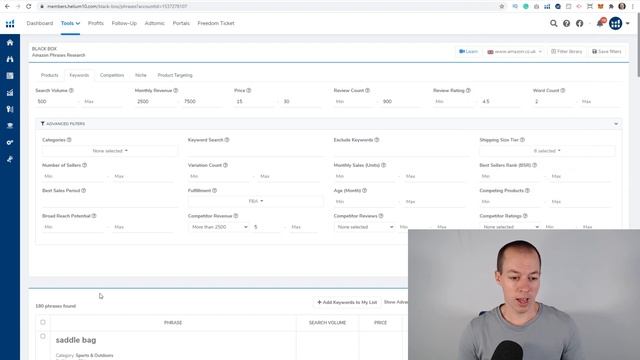Click the Exclude Keywords input field
The height and width of the screenshot is (360, 640).
pyautogui.click(x=401, y=151)
